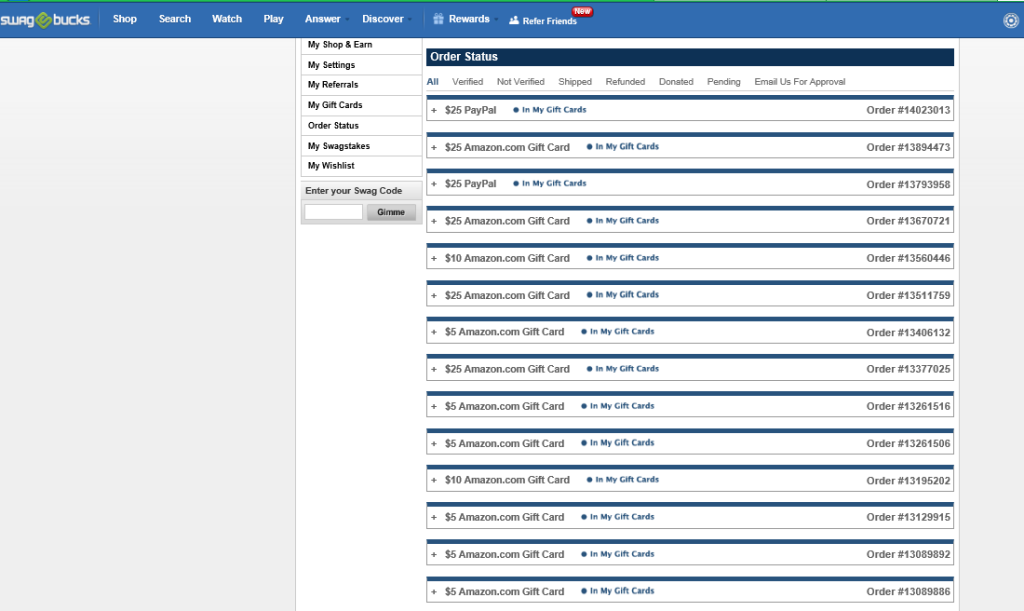Expand order #13377025 with the plus sign
The image size is (1024, 611).
tap(434, 369)
